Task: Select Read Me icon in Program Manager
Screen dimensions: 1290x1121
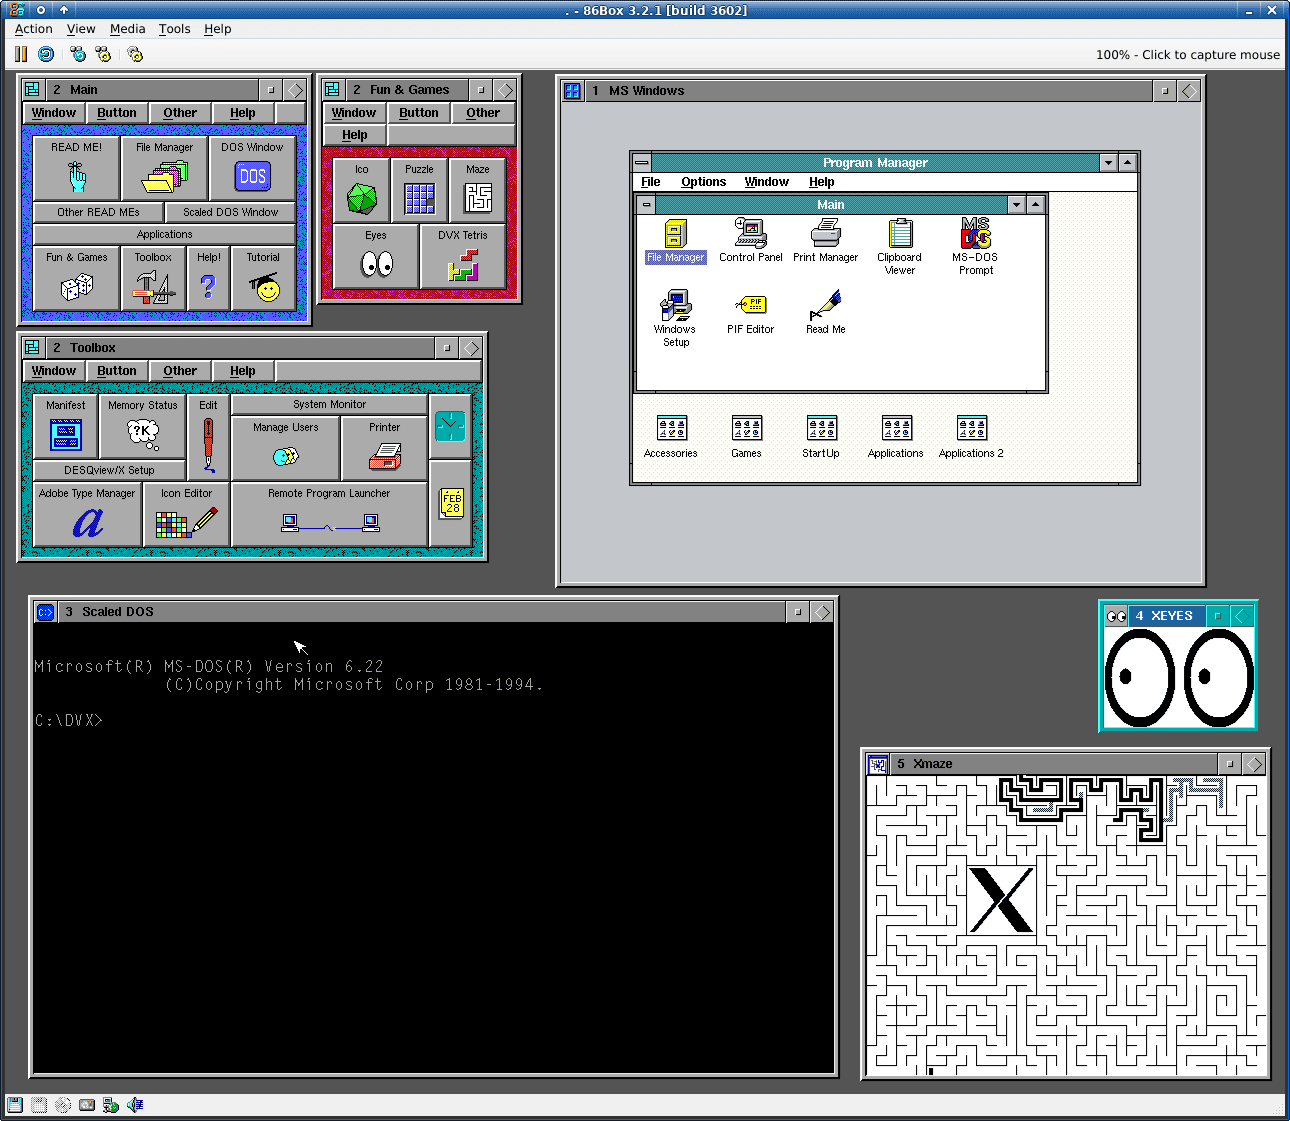Action: tap(825, 313)
